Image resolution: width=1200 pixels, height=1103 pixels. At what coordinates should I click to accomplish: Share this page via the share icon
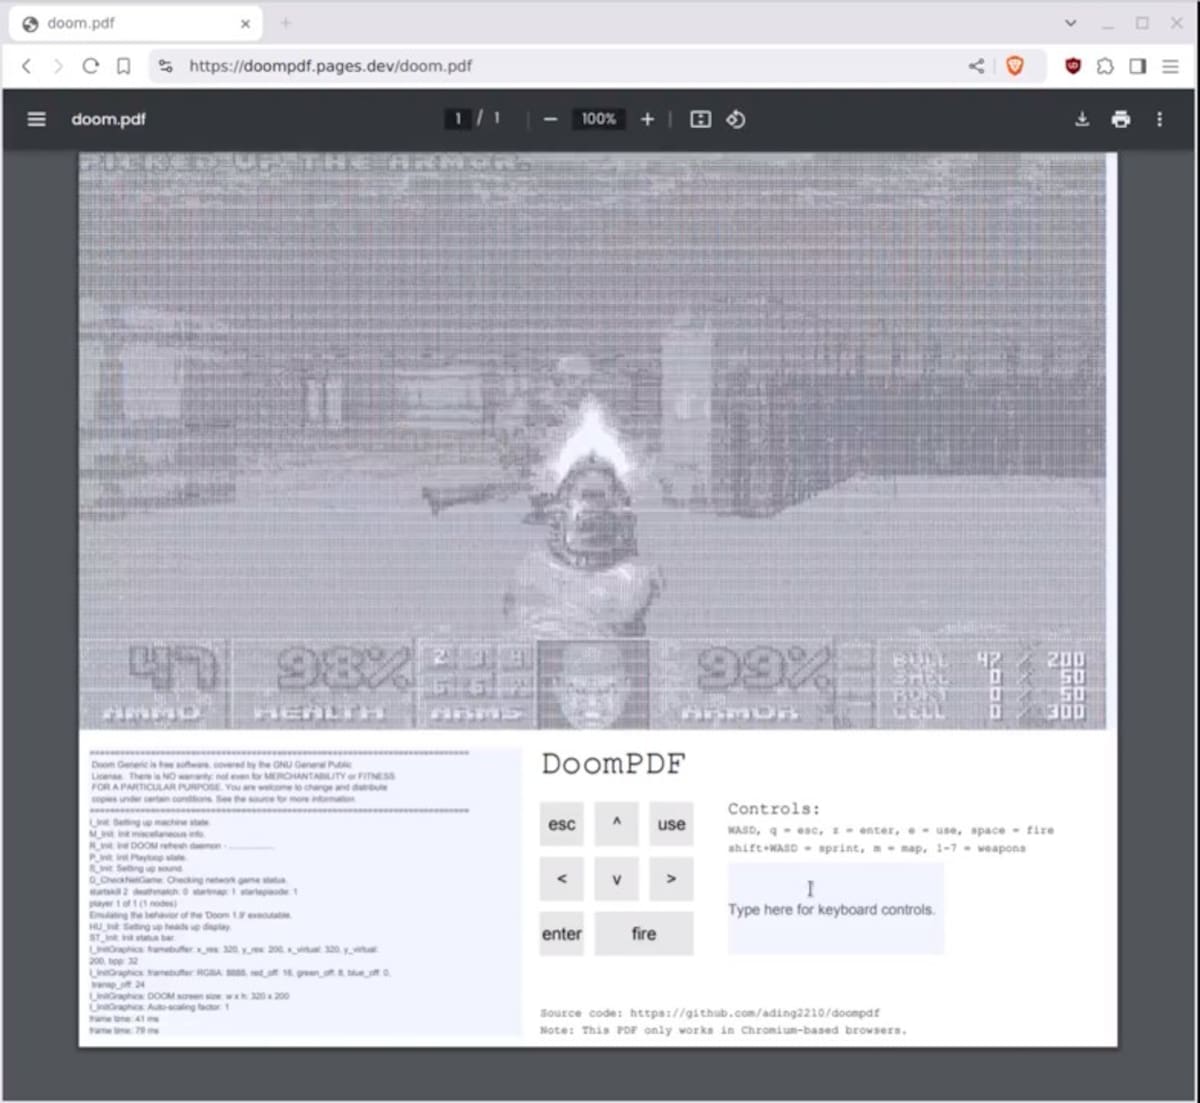coord(976,66)
